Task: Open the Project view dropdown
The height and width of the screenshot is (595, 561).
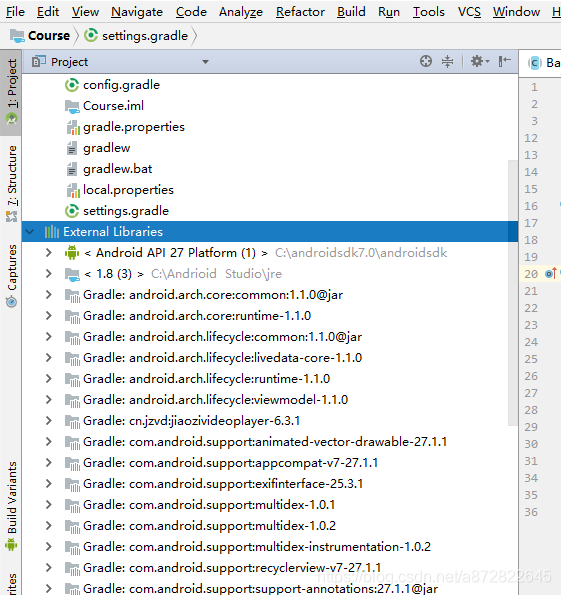Action: [x=205, y=62]
